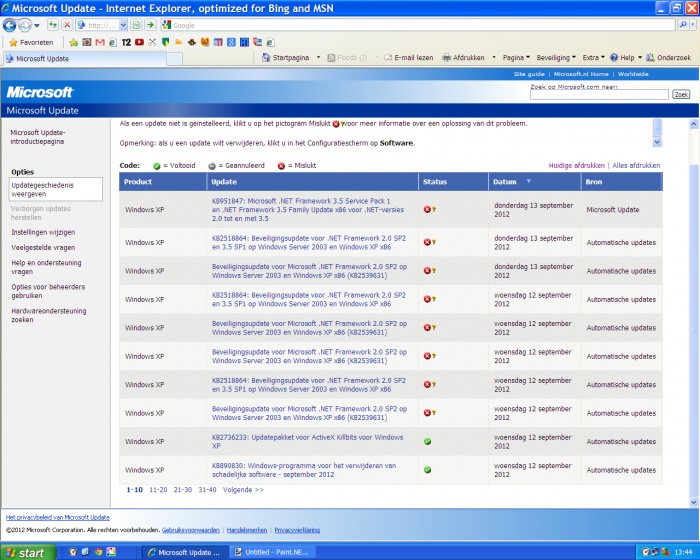
Task: Click the Zoek button
Action: click(x=681, y=94)
